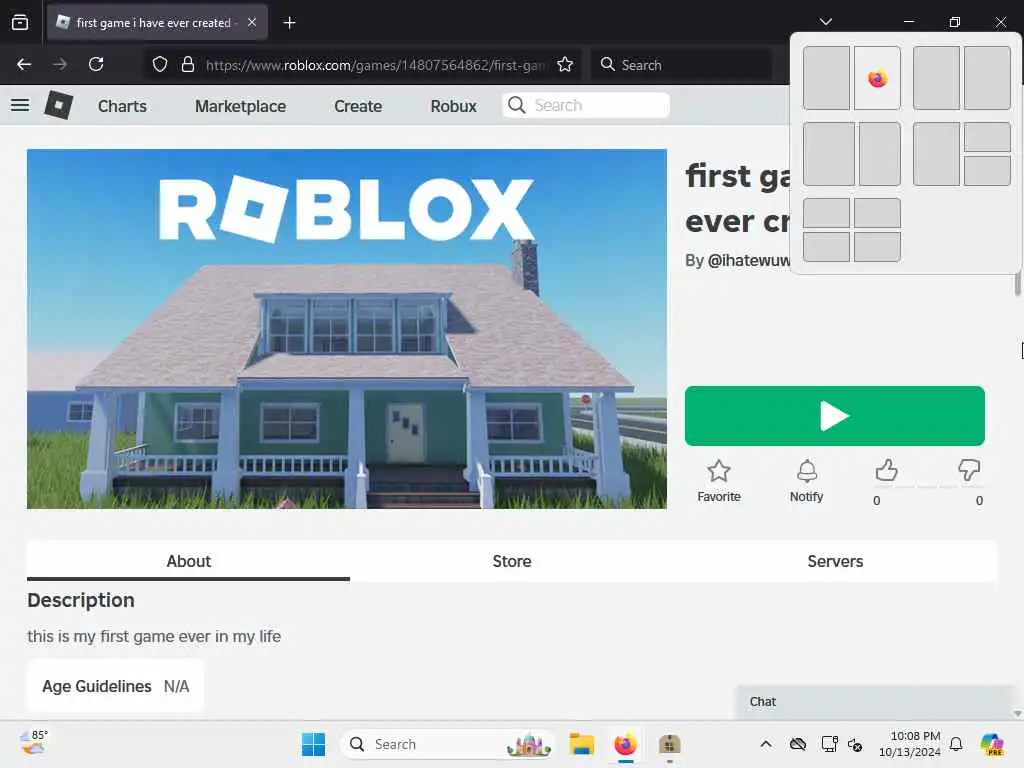This screenshot has height=768, width=1024.
Task: Give the game a thumbs up
Action: (886, 470)
